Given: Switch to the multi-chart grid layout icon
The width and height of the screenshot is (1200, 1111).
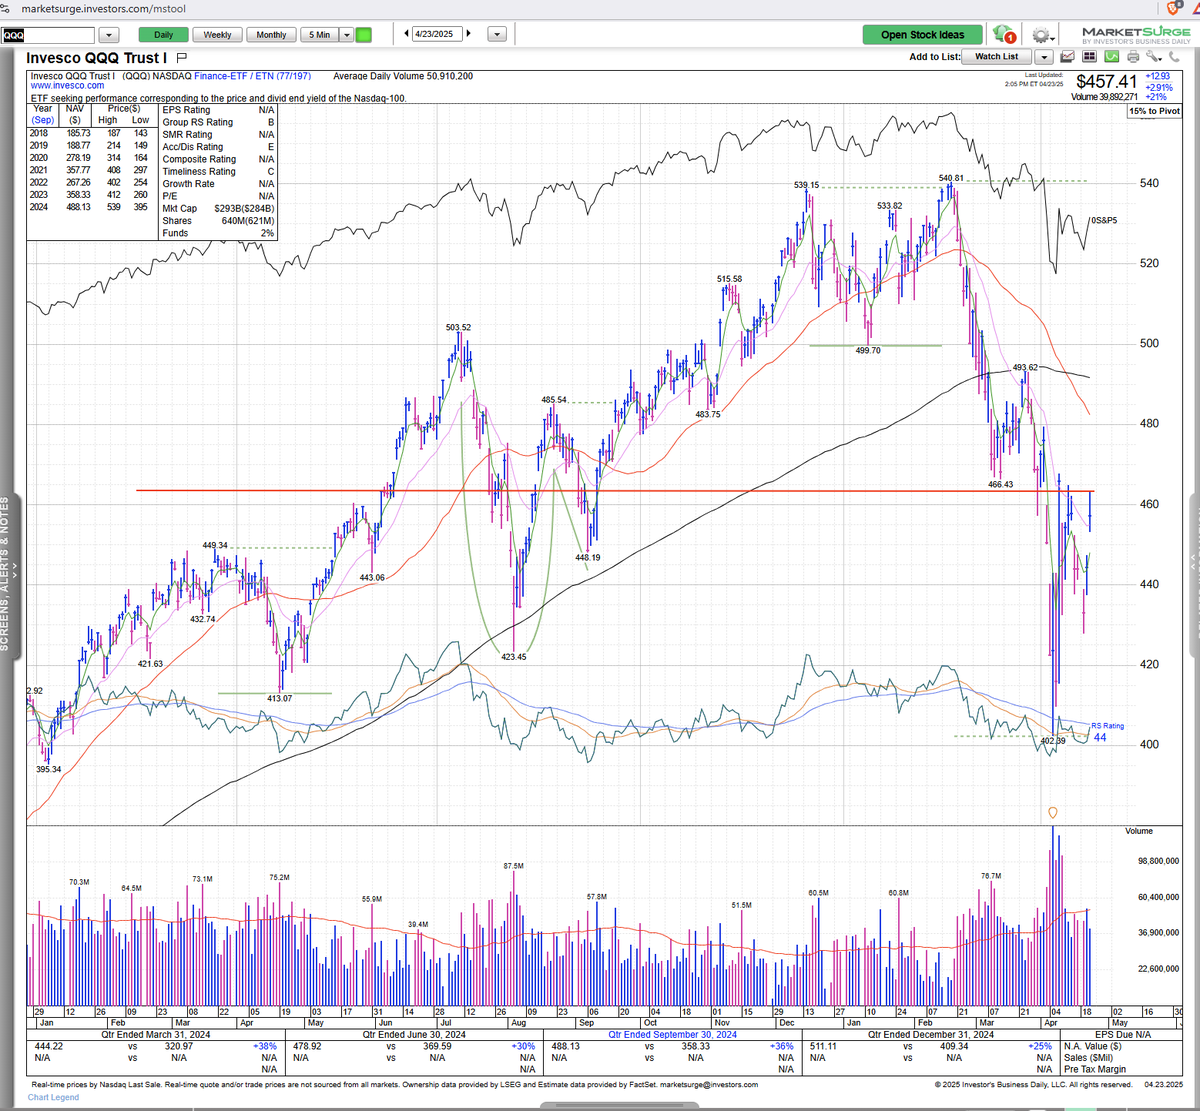Looking at the screenshot, I should click(1089, 56).
